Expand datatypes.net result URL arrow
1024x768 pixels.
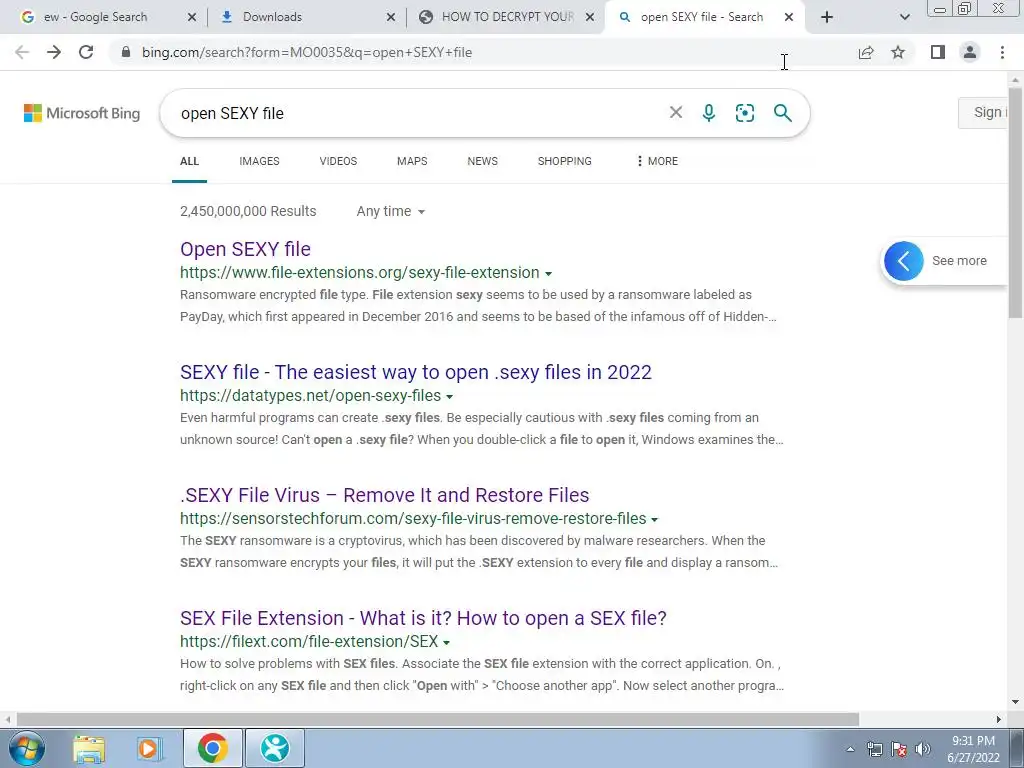pos(449,396)
